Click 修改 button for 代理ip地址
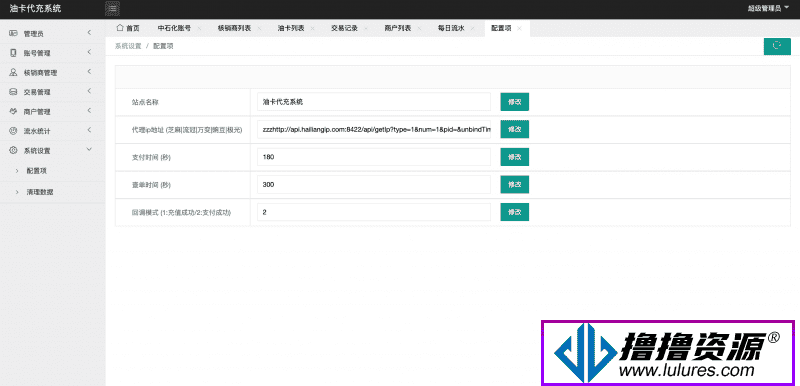 click(514, 130)
